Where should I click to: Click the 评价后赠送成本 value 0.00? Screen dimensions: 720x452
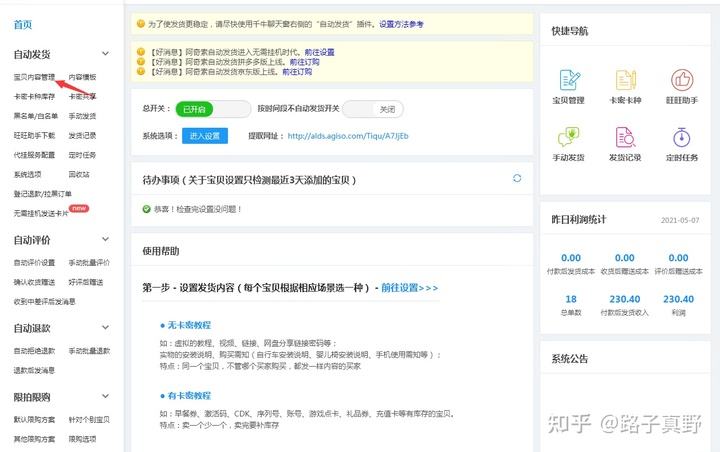point(678,258)
